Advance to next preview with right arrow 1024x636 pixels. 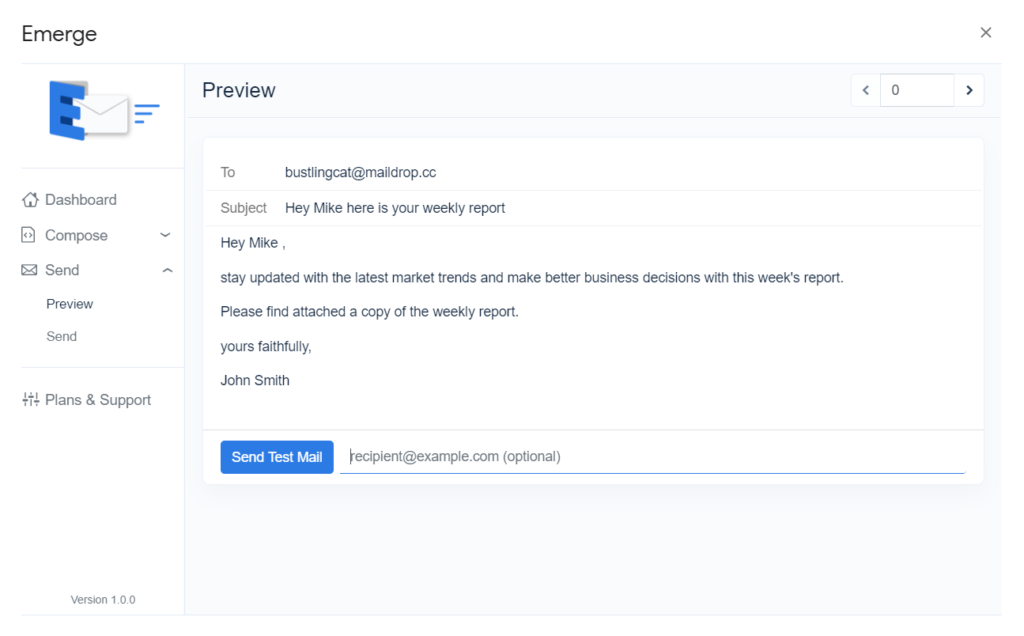click(x=968, y=90)
